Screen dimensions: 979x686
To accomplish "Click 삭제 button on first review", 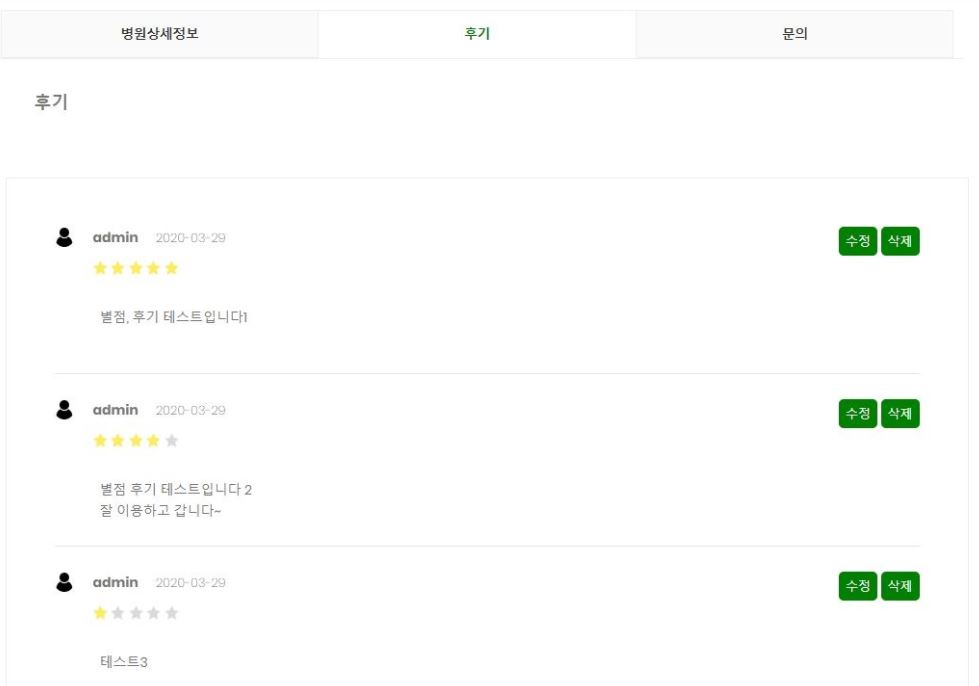I will tap(900, 241).
